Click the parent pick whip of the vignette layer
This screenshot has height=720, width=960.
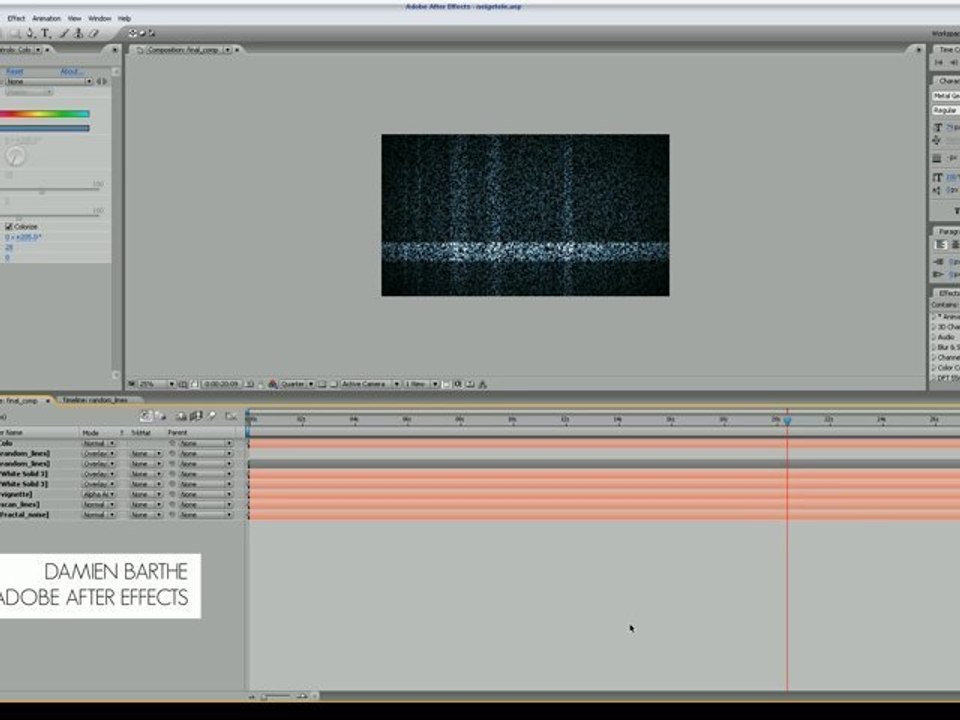pos(173,495)
